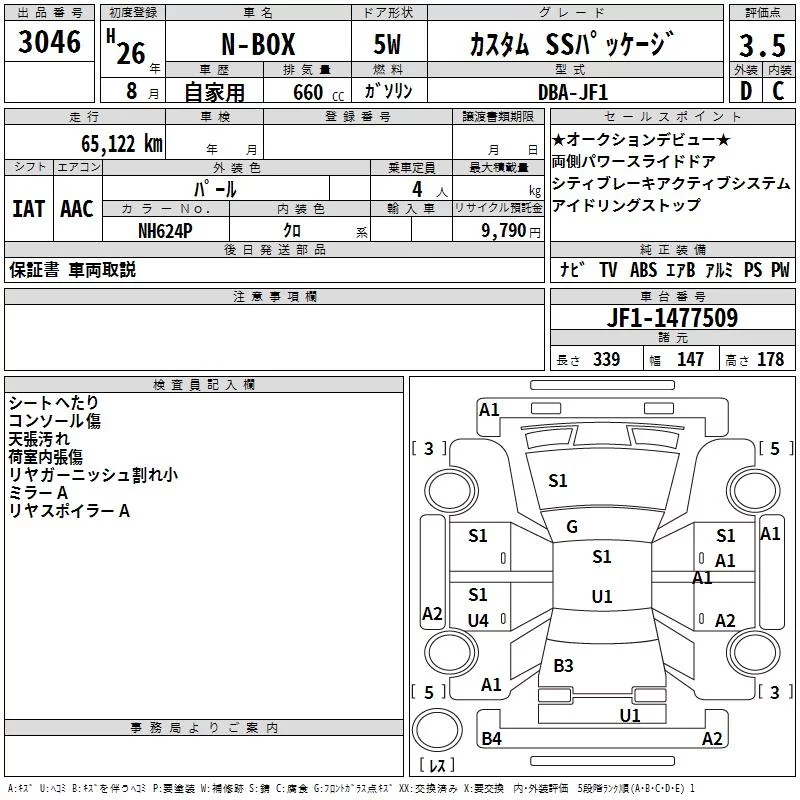Select the displacement value 660 cc

point(318,92)
